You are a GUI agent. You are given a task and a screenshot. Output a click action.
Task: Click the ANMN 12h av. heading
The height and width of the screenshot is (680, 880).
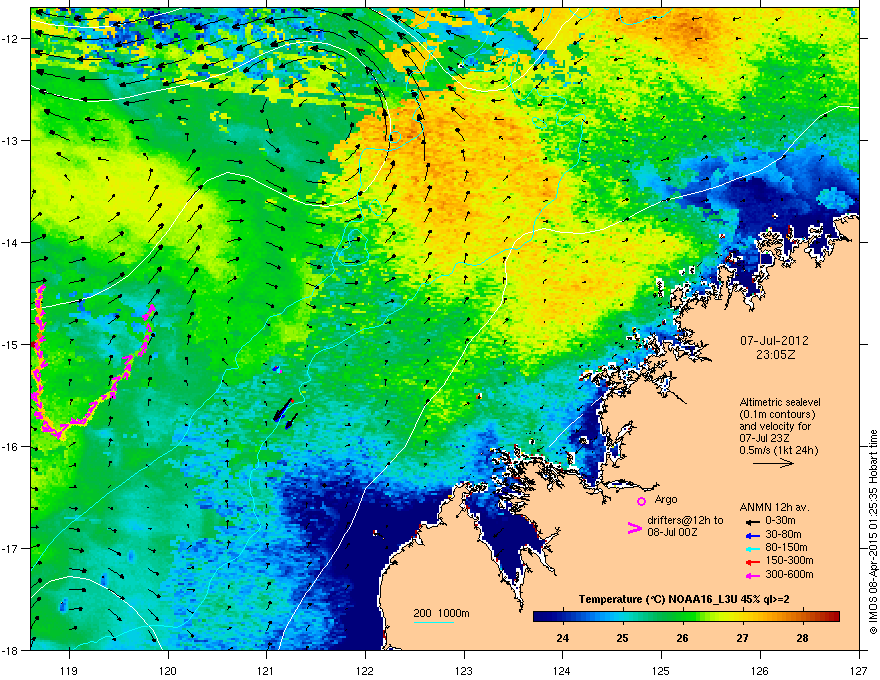point(774,507)
